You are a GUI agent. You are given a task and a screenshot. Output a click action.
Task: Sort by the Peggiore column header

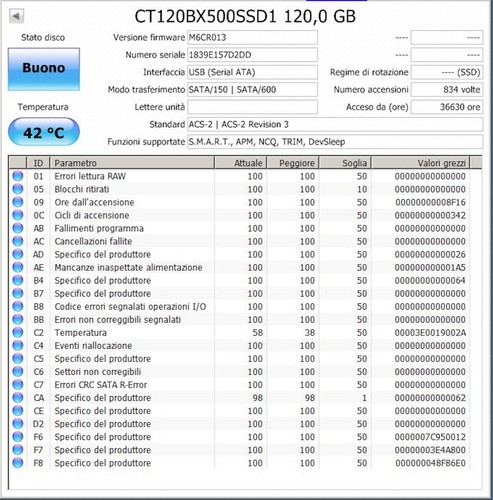coord(293,163)
